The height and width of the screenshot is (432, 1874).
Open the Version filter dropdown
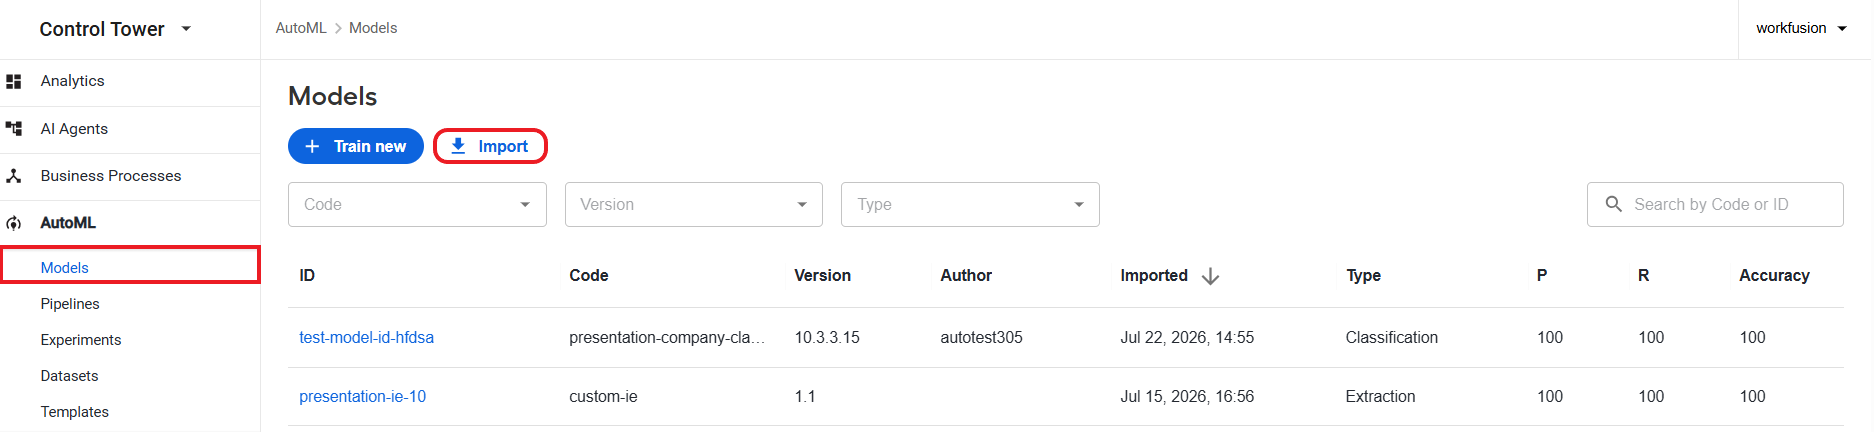(694, 204)
